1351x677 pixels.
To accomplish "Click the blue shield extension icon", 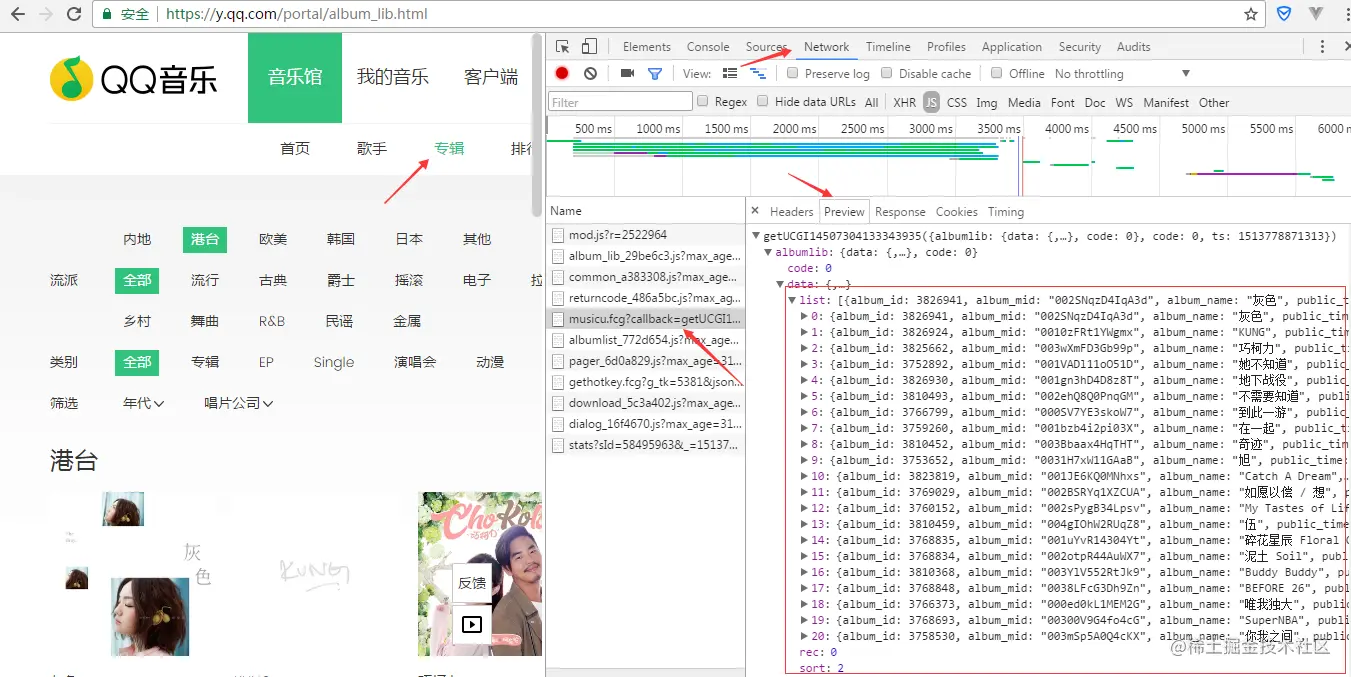I will (1284, 14).
